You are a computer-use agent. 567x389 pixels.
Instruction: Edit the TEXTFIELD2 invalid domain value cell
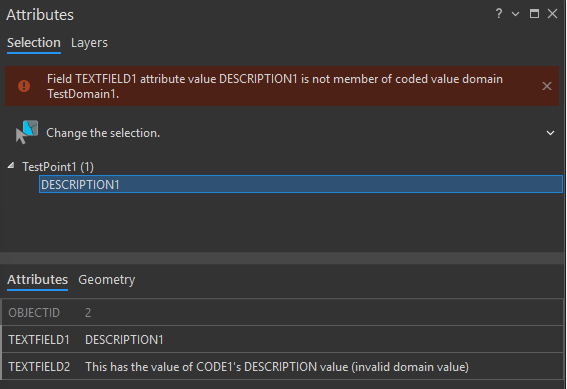(x=323, y=367)
